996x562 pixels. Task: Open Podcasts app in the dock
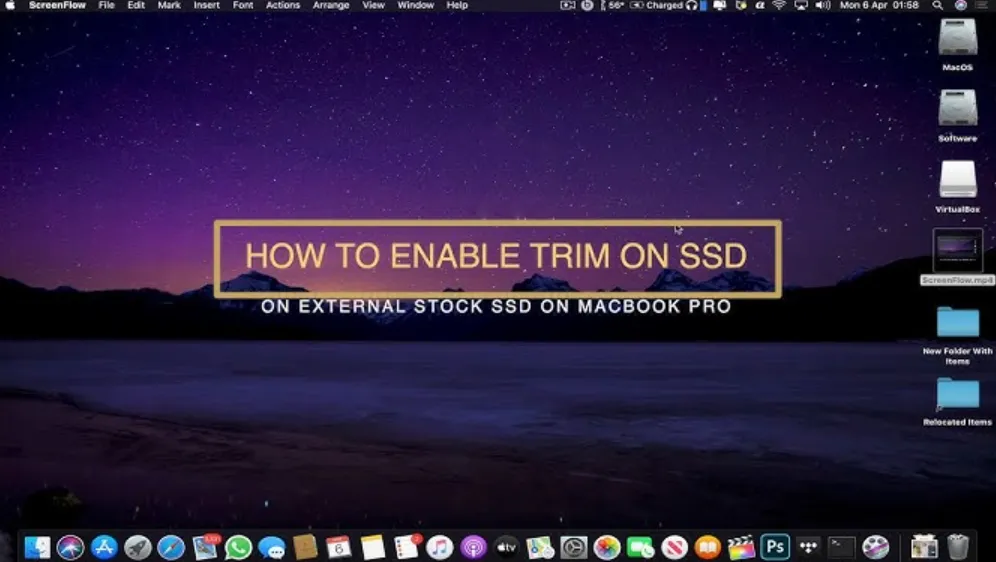(x=473, y=547)
